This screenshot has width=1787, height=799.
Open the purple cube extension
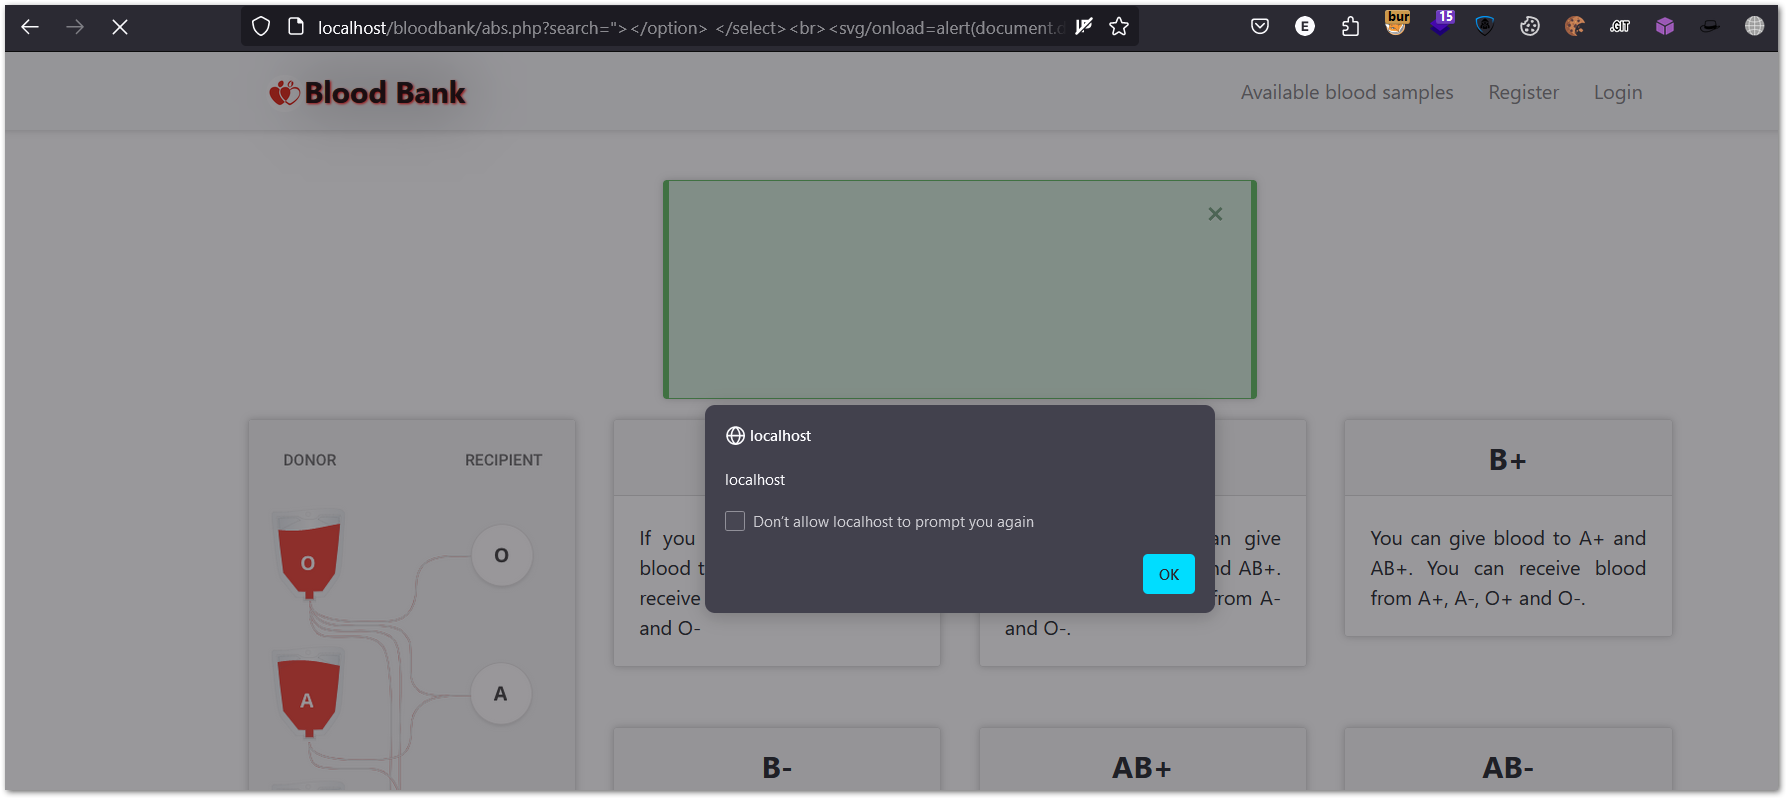coord(1665,27)
